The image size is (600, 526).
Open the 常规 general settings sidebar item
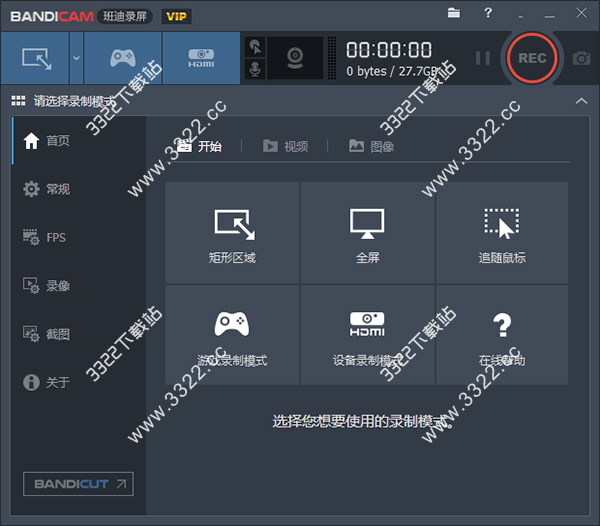coord(78,189)
